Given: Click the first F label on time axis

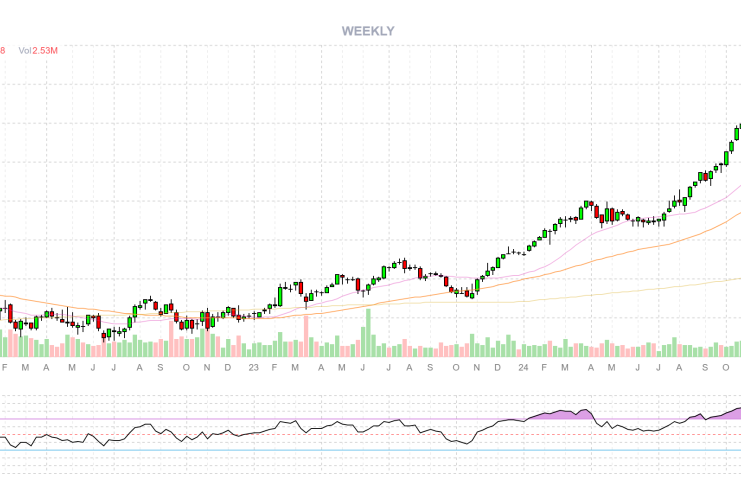Looking at the screenshot, I should tap(5, 367).
